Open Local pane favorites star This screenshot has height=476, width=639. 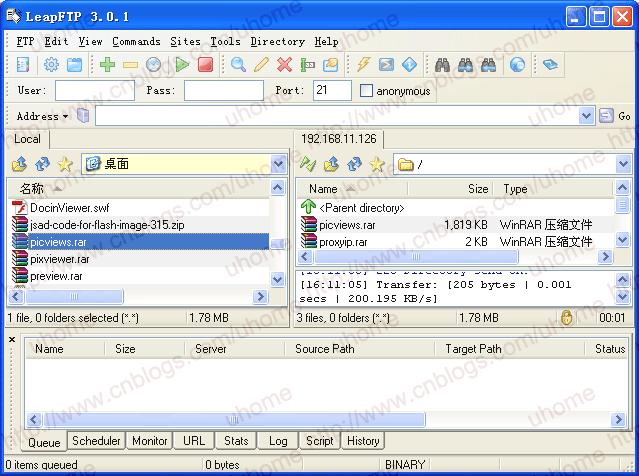tap(65, 164)
